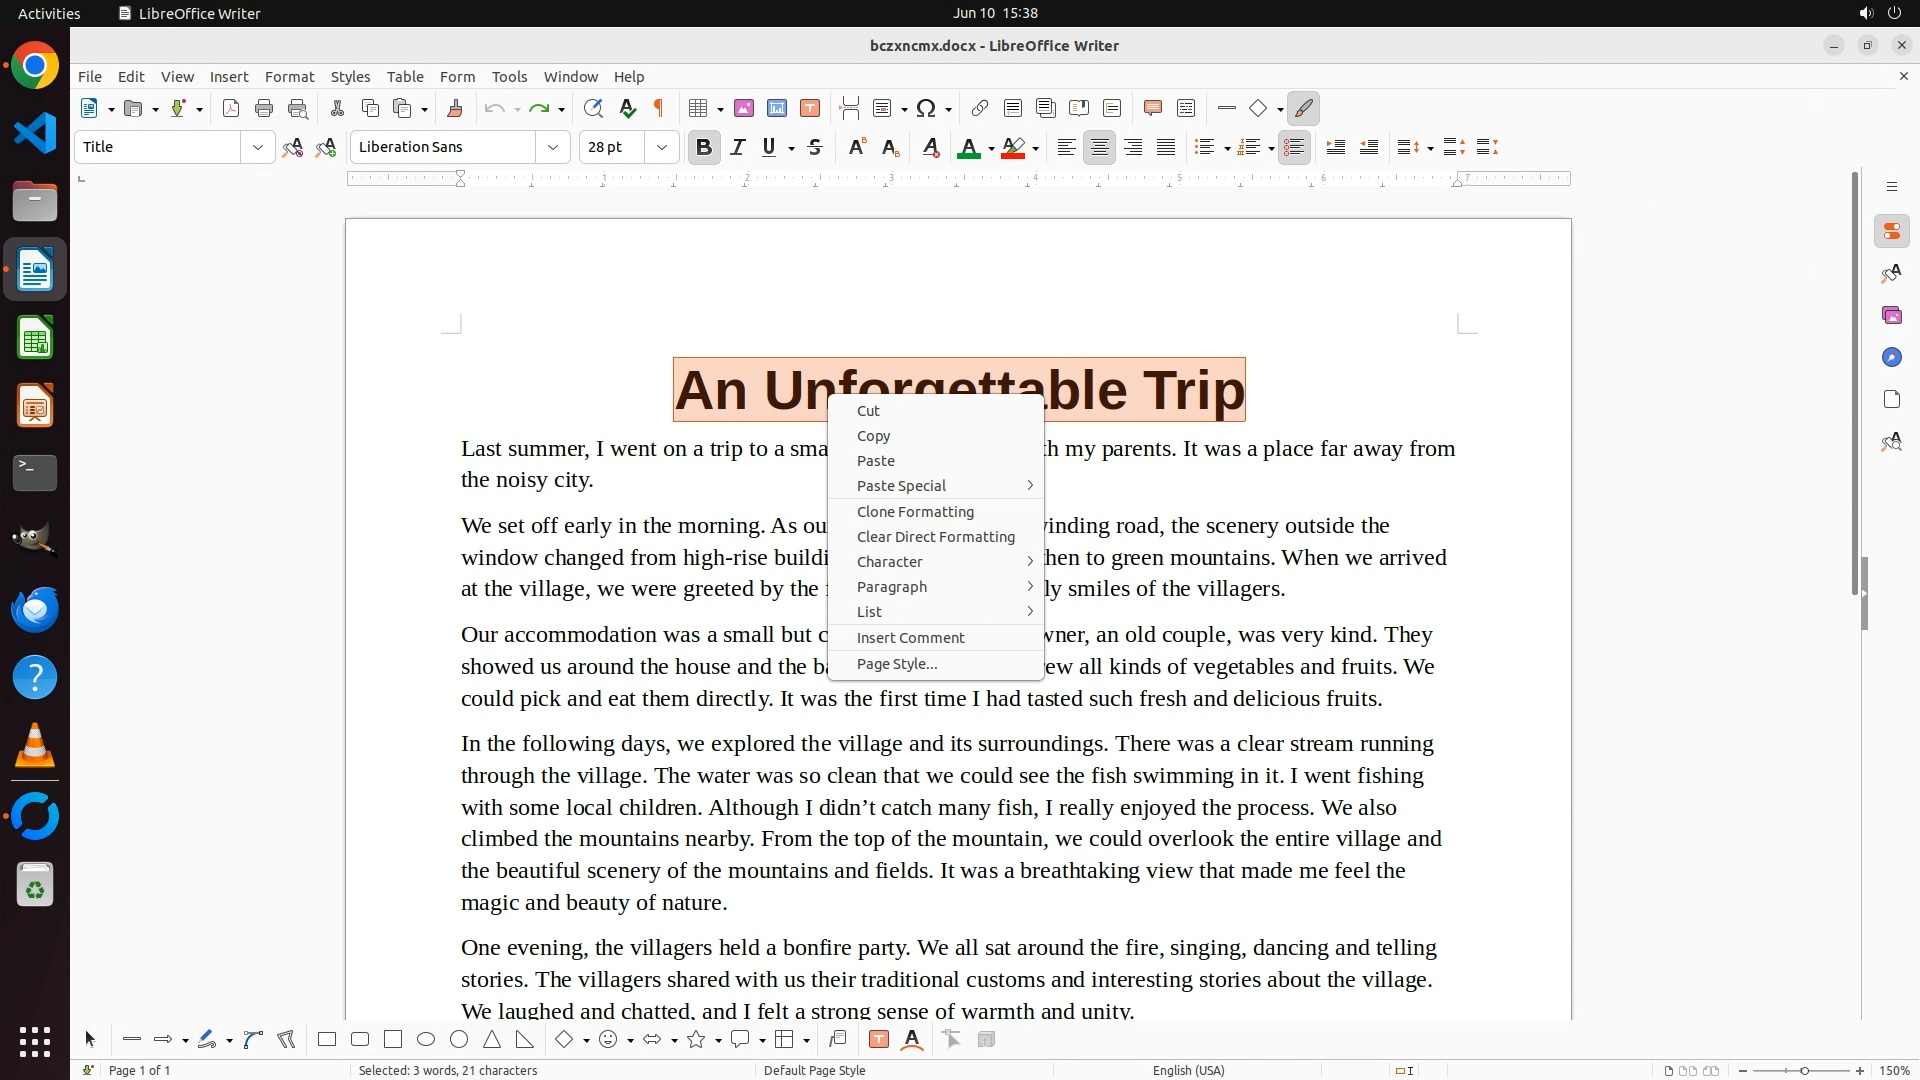
Task: Click the Export as PDF icon
Action: pos(231,109)
